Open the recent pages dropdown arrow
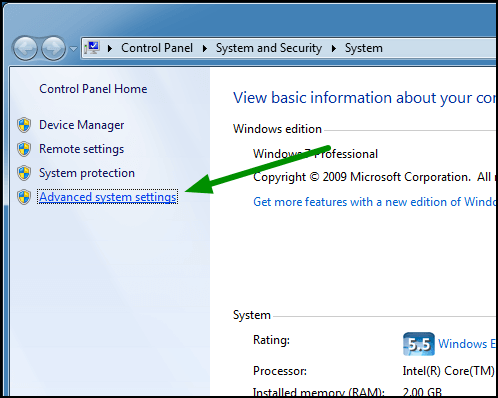Image resolution: width=498 pixels, height=398 pixels. (73, 49)
